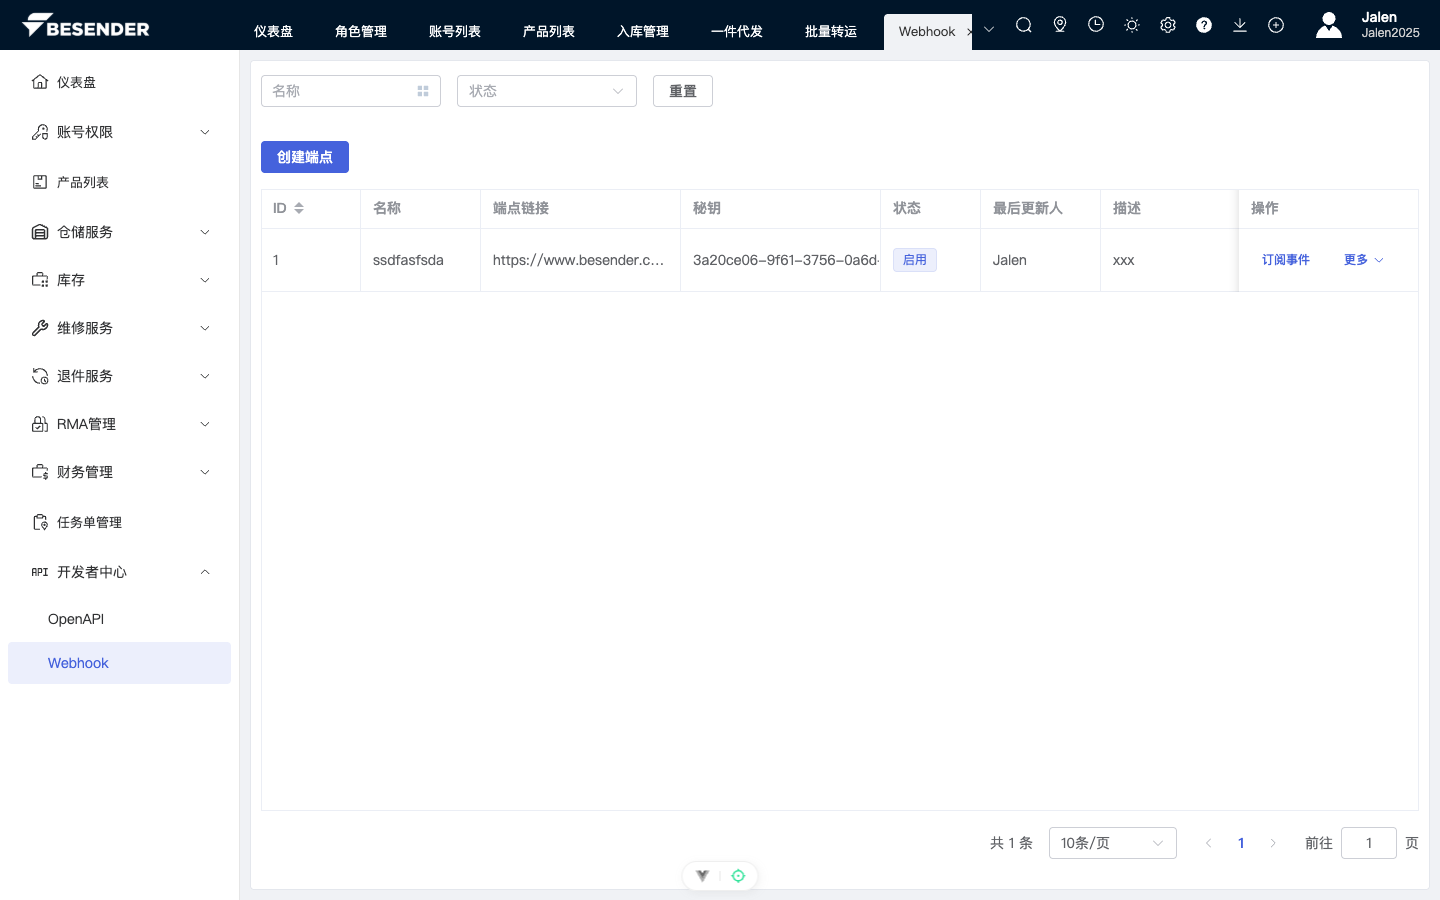Open help question mark icon
Viewport: 1440px width, 900px height.
point(1204,25)
